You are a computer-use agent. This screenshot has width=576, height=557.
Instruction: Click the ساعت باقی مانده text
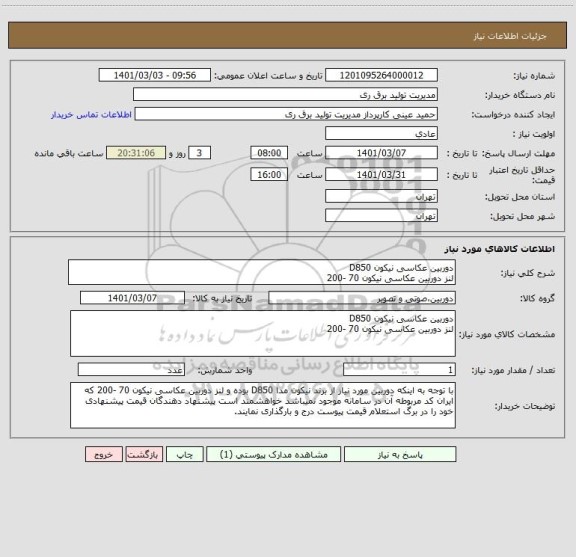point(69,153)
